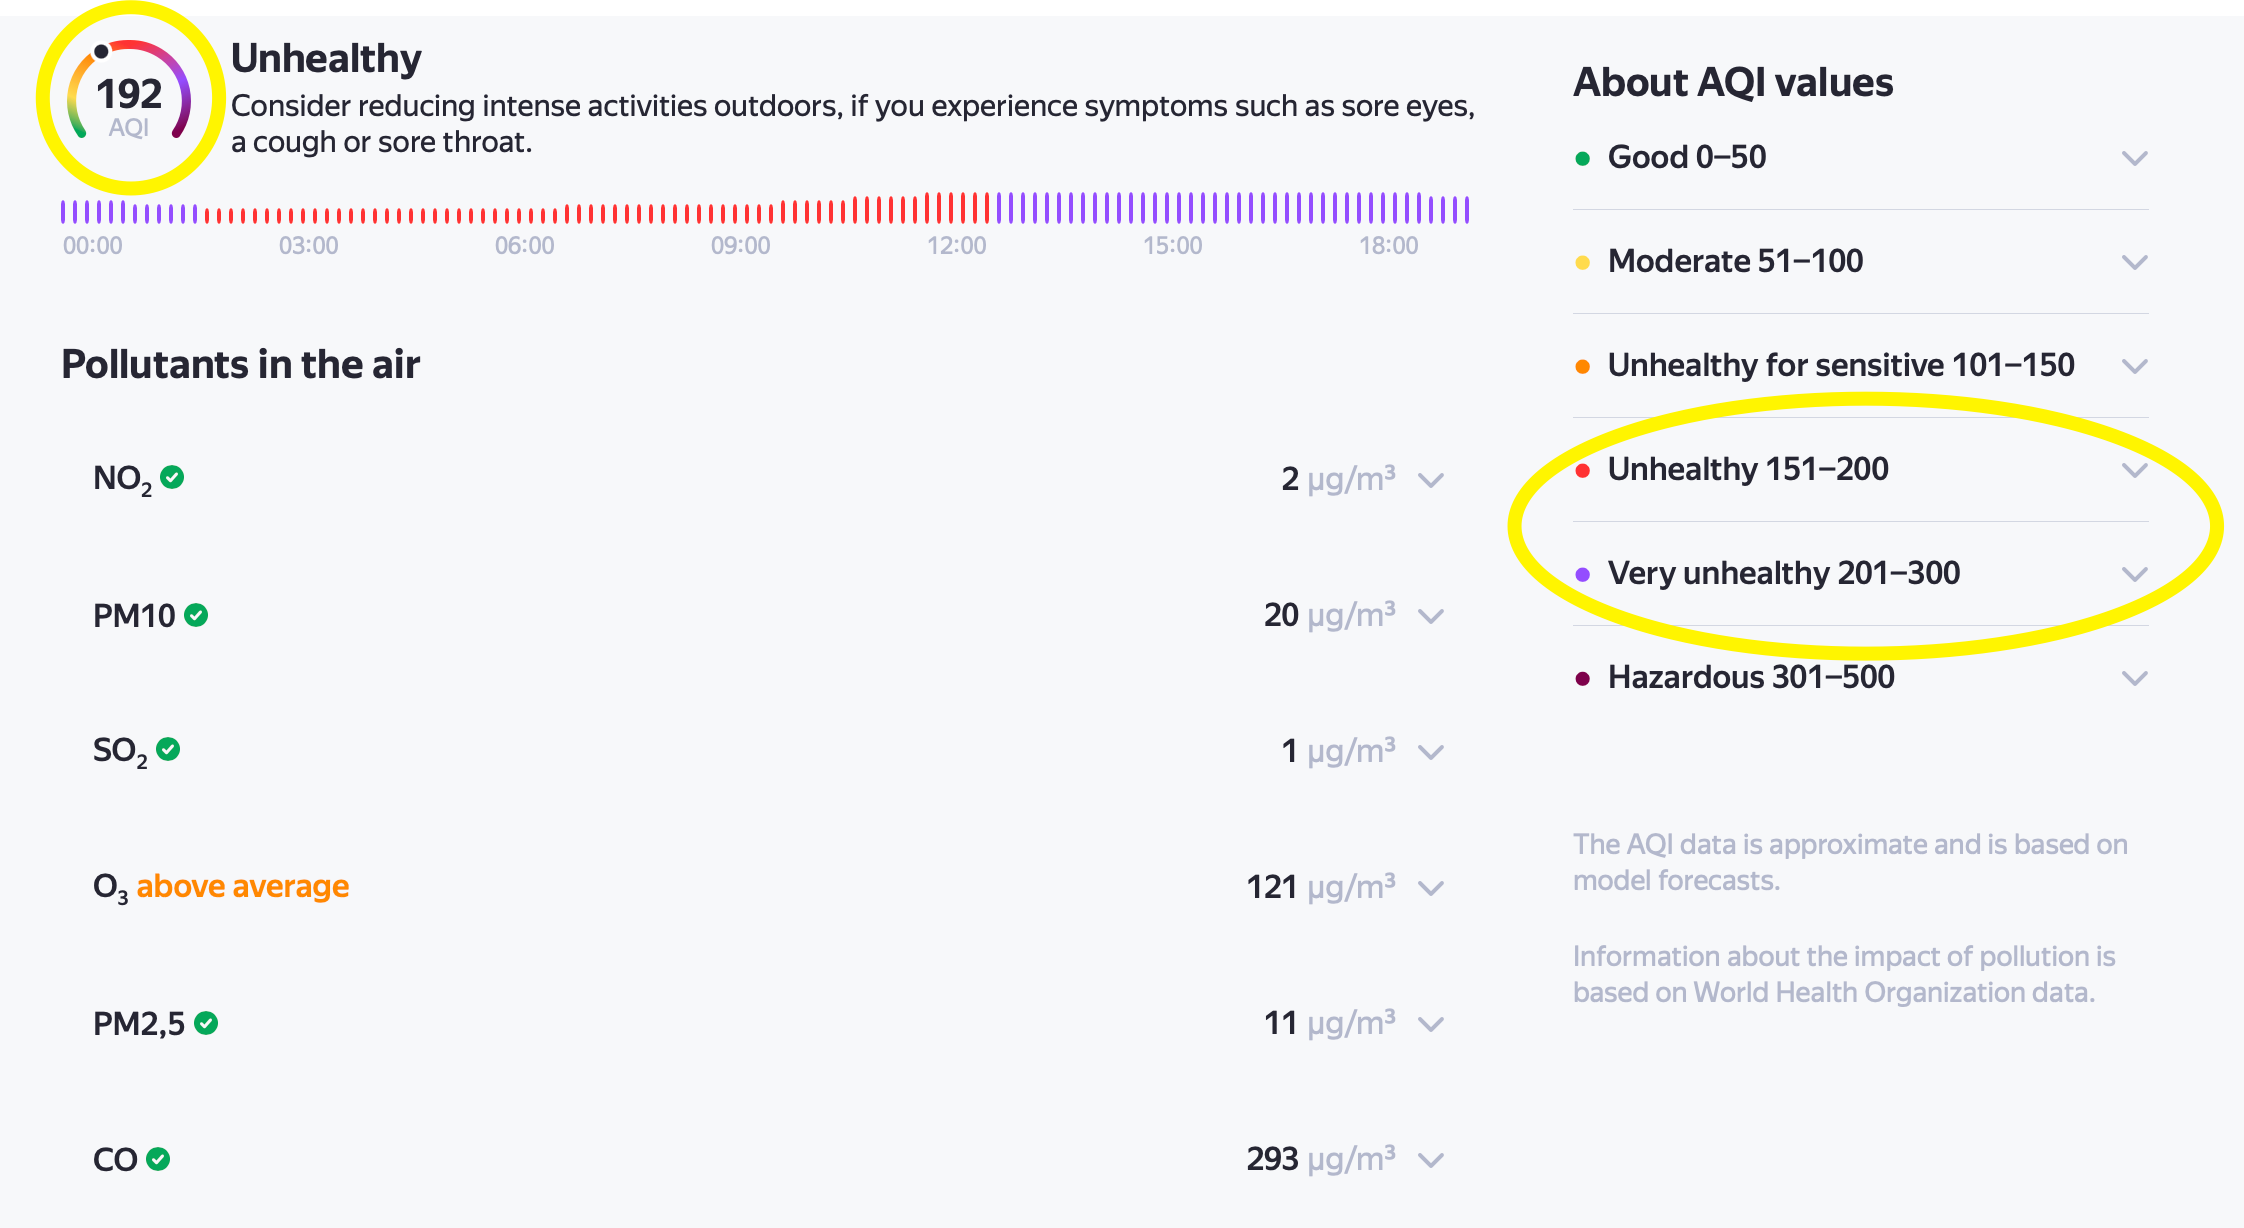
Task: Click the red dot beside Unhealthy 151–200
Action: (1582, 470)
